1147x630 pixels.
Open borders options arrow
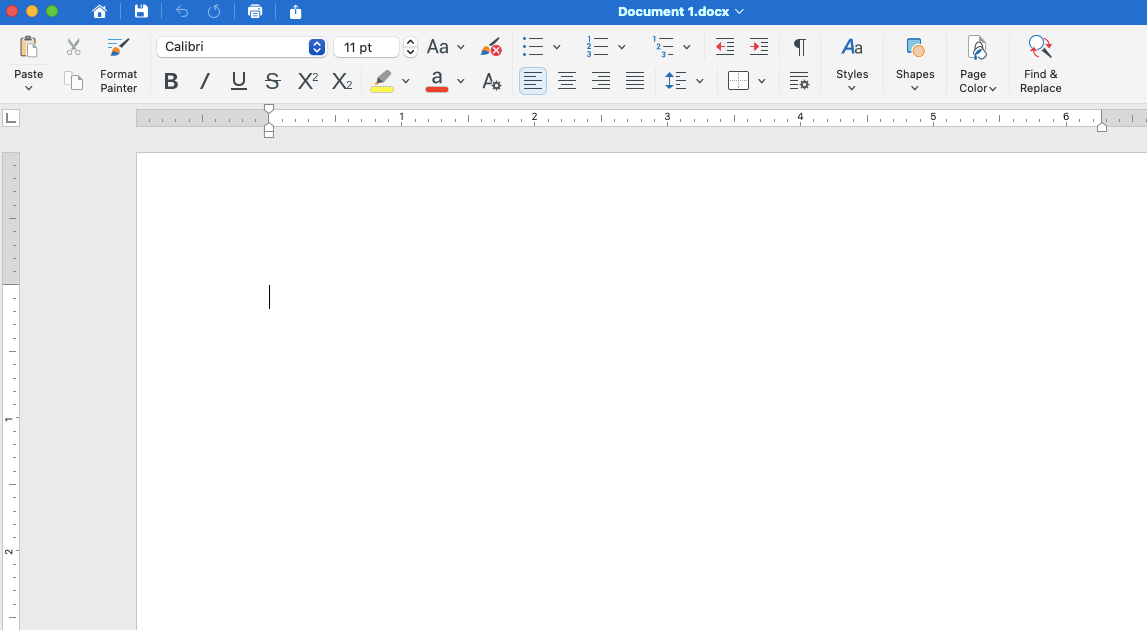761,80
